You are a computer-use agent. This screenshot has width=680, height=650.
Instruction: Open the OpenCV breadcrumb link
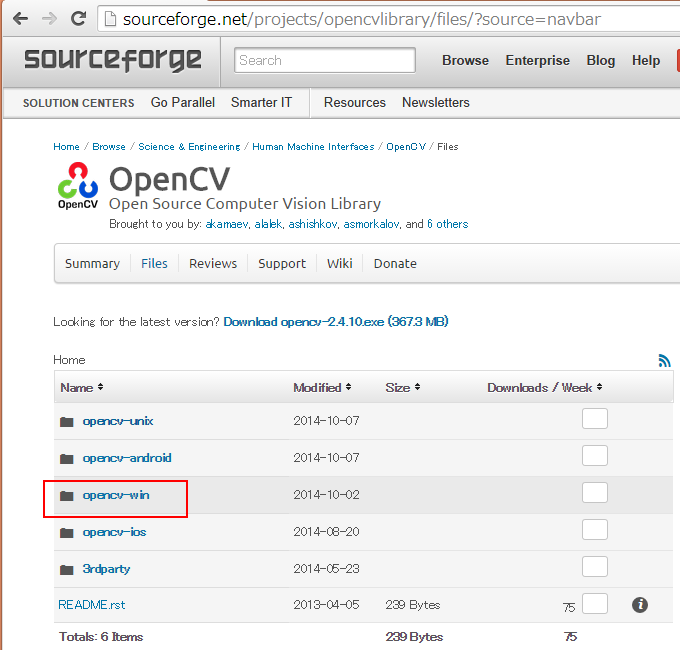tap(406, 147)
